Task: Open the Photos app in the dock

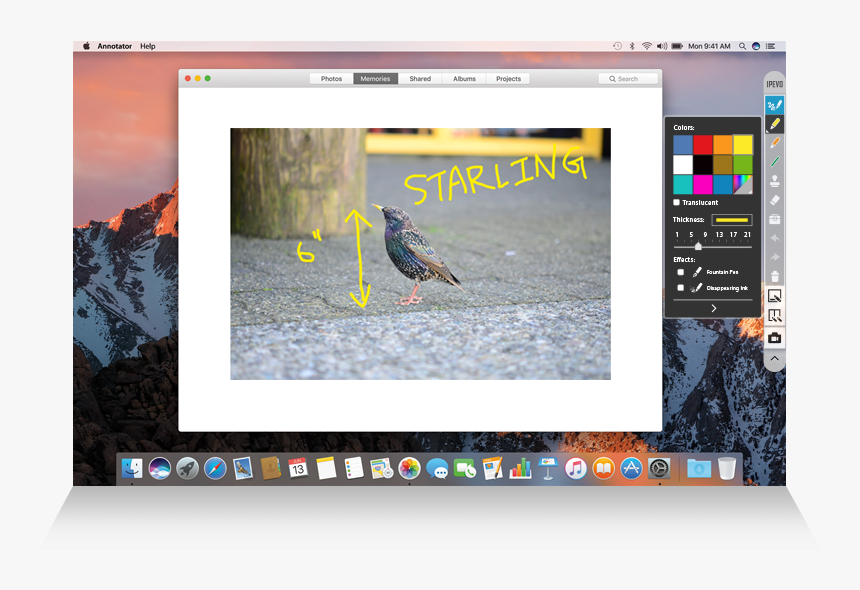Action: coord(409,469)
